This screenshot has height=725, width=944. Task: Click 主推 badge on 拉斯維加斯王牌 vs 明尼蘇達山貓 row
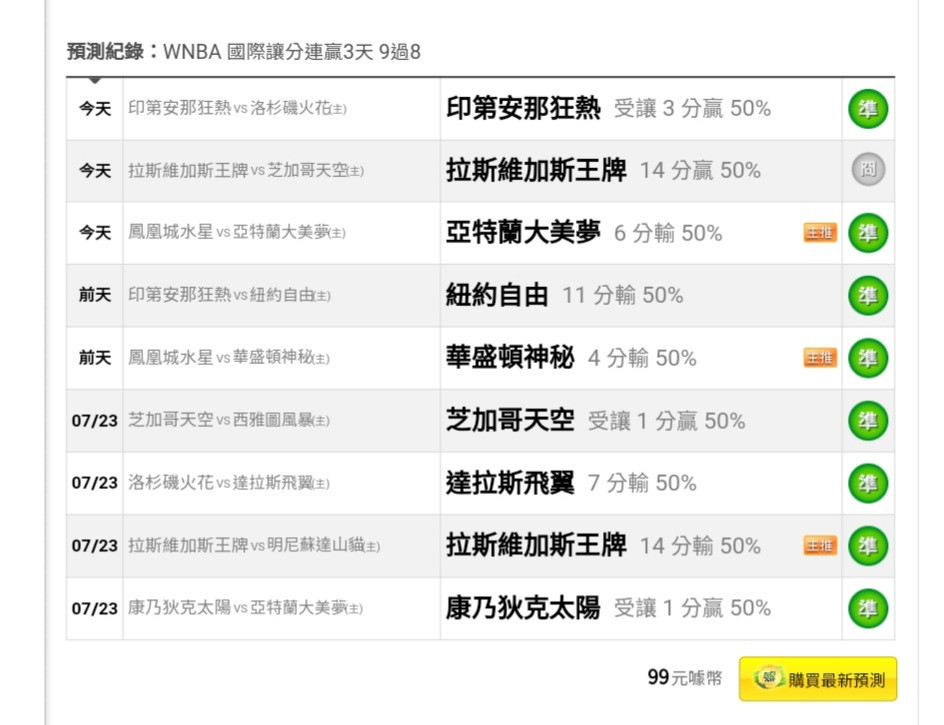click(820, 546)
